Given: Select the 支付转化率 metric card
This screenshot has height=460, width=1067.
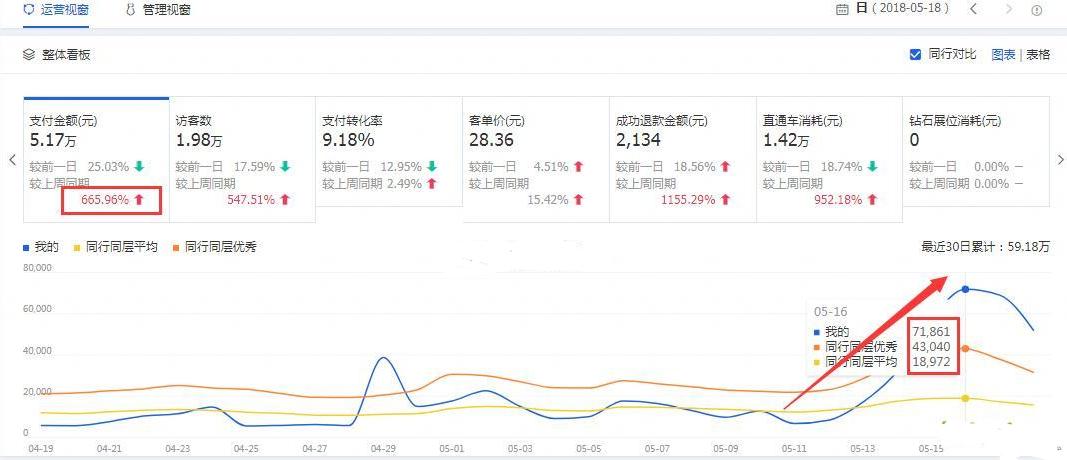Looking at the screenshot, I should (x=389, y=152).
